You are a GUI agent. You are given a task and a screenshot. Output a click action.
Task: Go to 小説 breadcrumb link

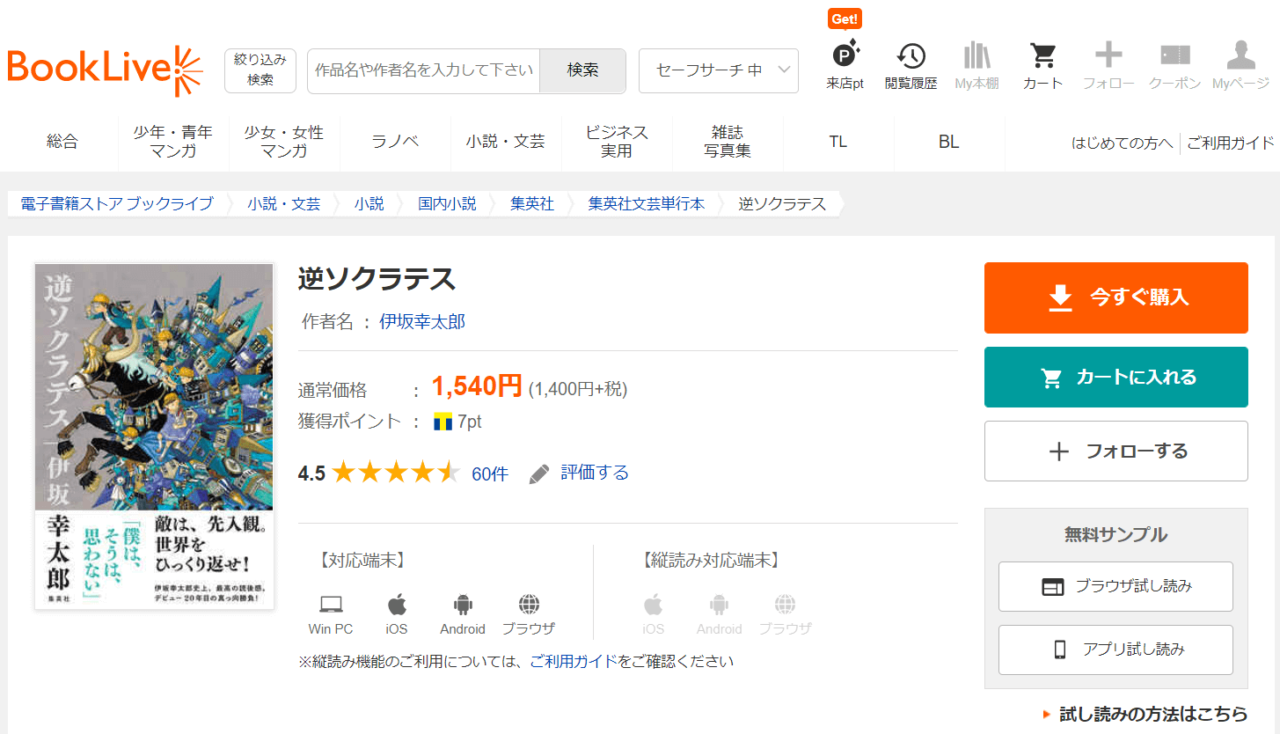(369, 204)
